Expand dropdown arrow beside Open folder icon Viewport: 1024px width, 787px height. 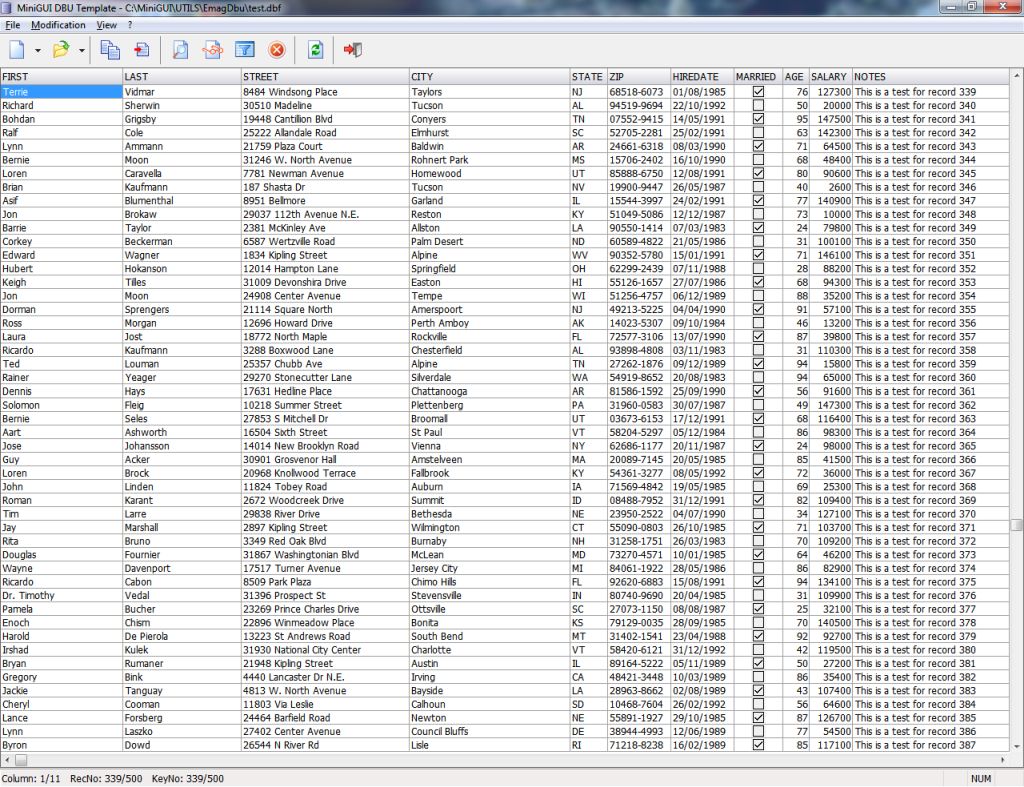tap(82, 50)
